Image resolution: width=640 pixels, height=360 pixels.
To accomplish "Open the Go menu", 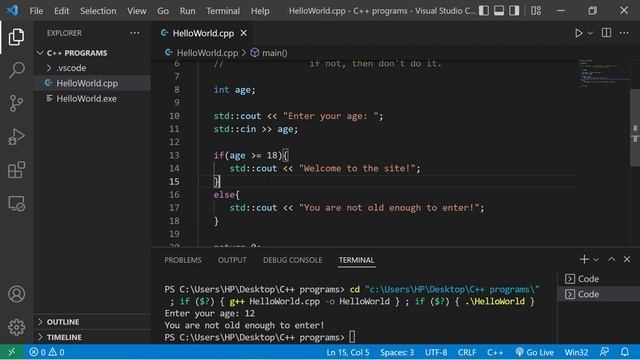I will tap(163, 11).
